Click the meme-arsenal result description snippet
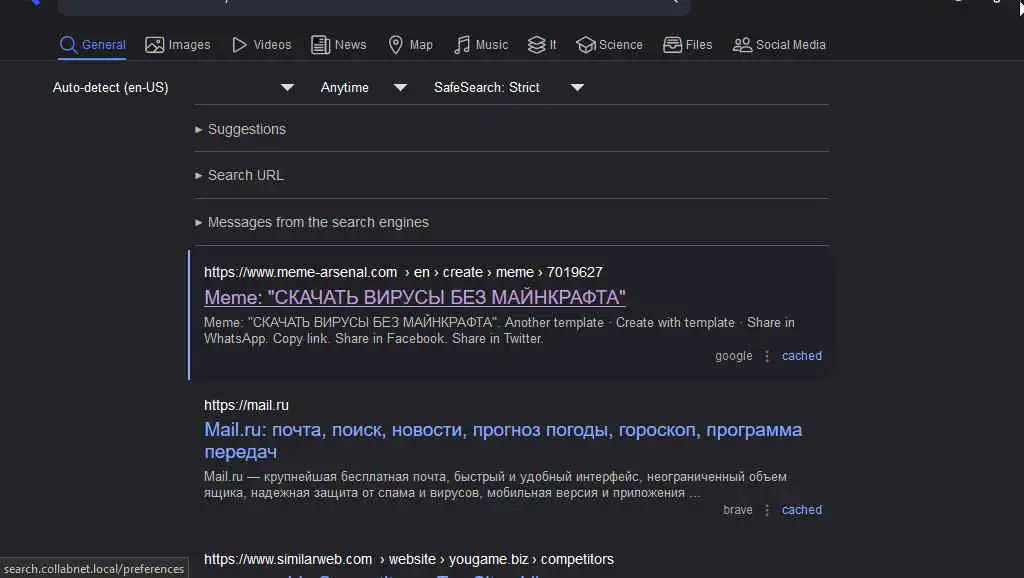 coord(499,330)
